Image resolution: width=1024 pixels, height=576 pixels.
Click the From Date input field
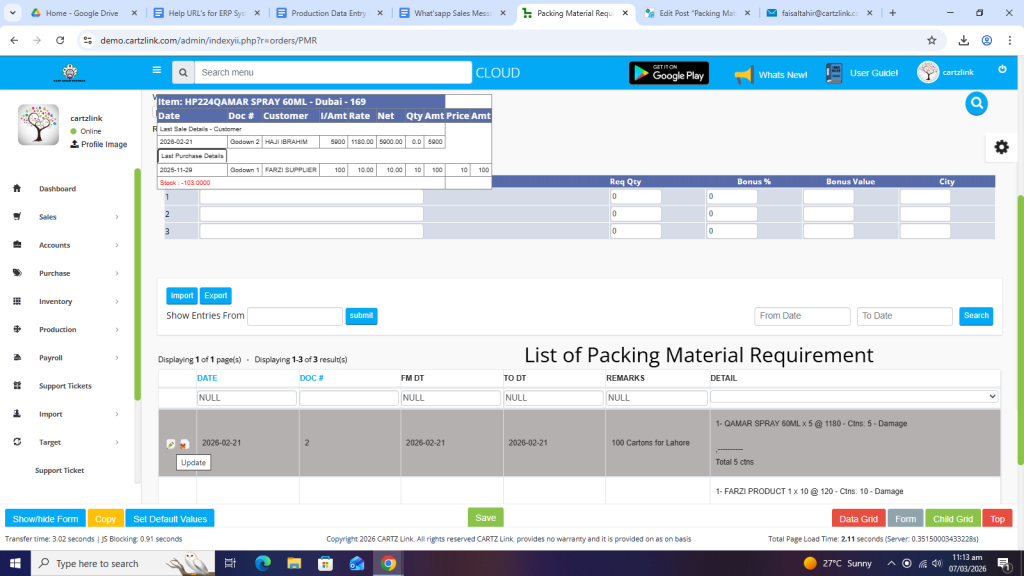coord(802,316)
